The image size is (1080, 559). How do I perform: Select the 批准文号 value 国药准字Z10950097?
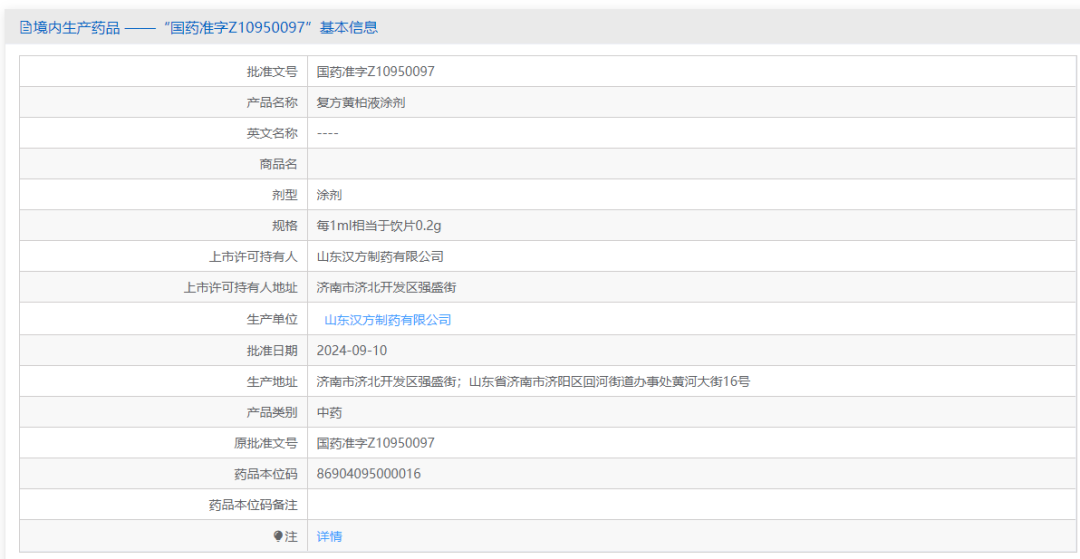tap(375, 72)
